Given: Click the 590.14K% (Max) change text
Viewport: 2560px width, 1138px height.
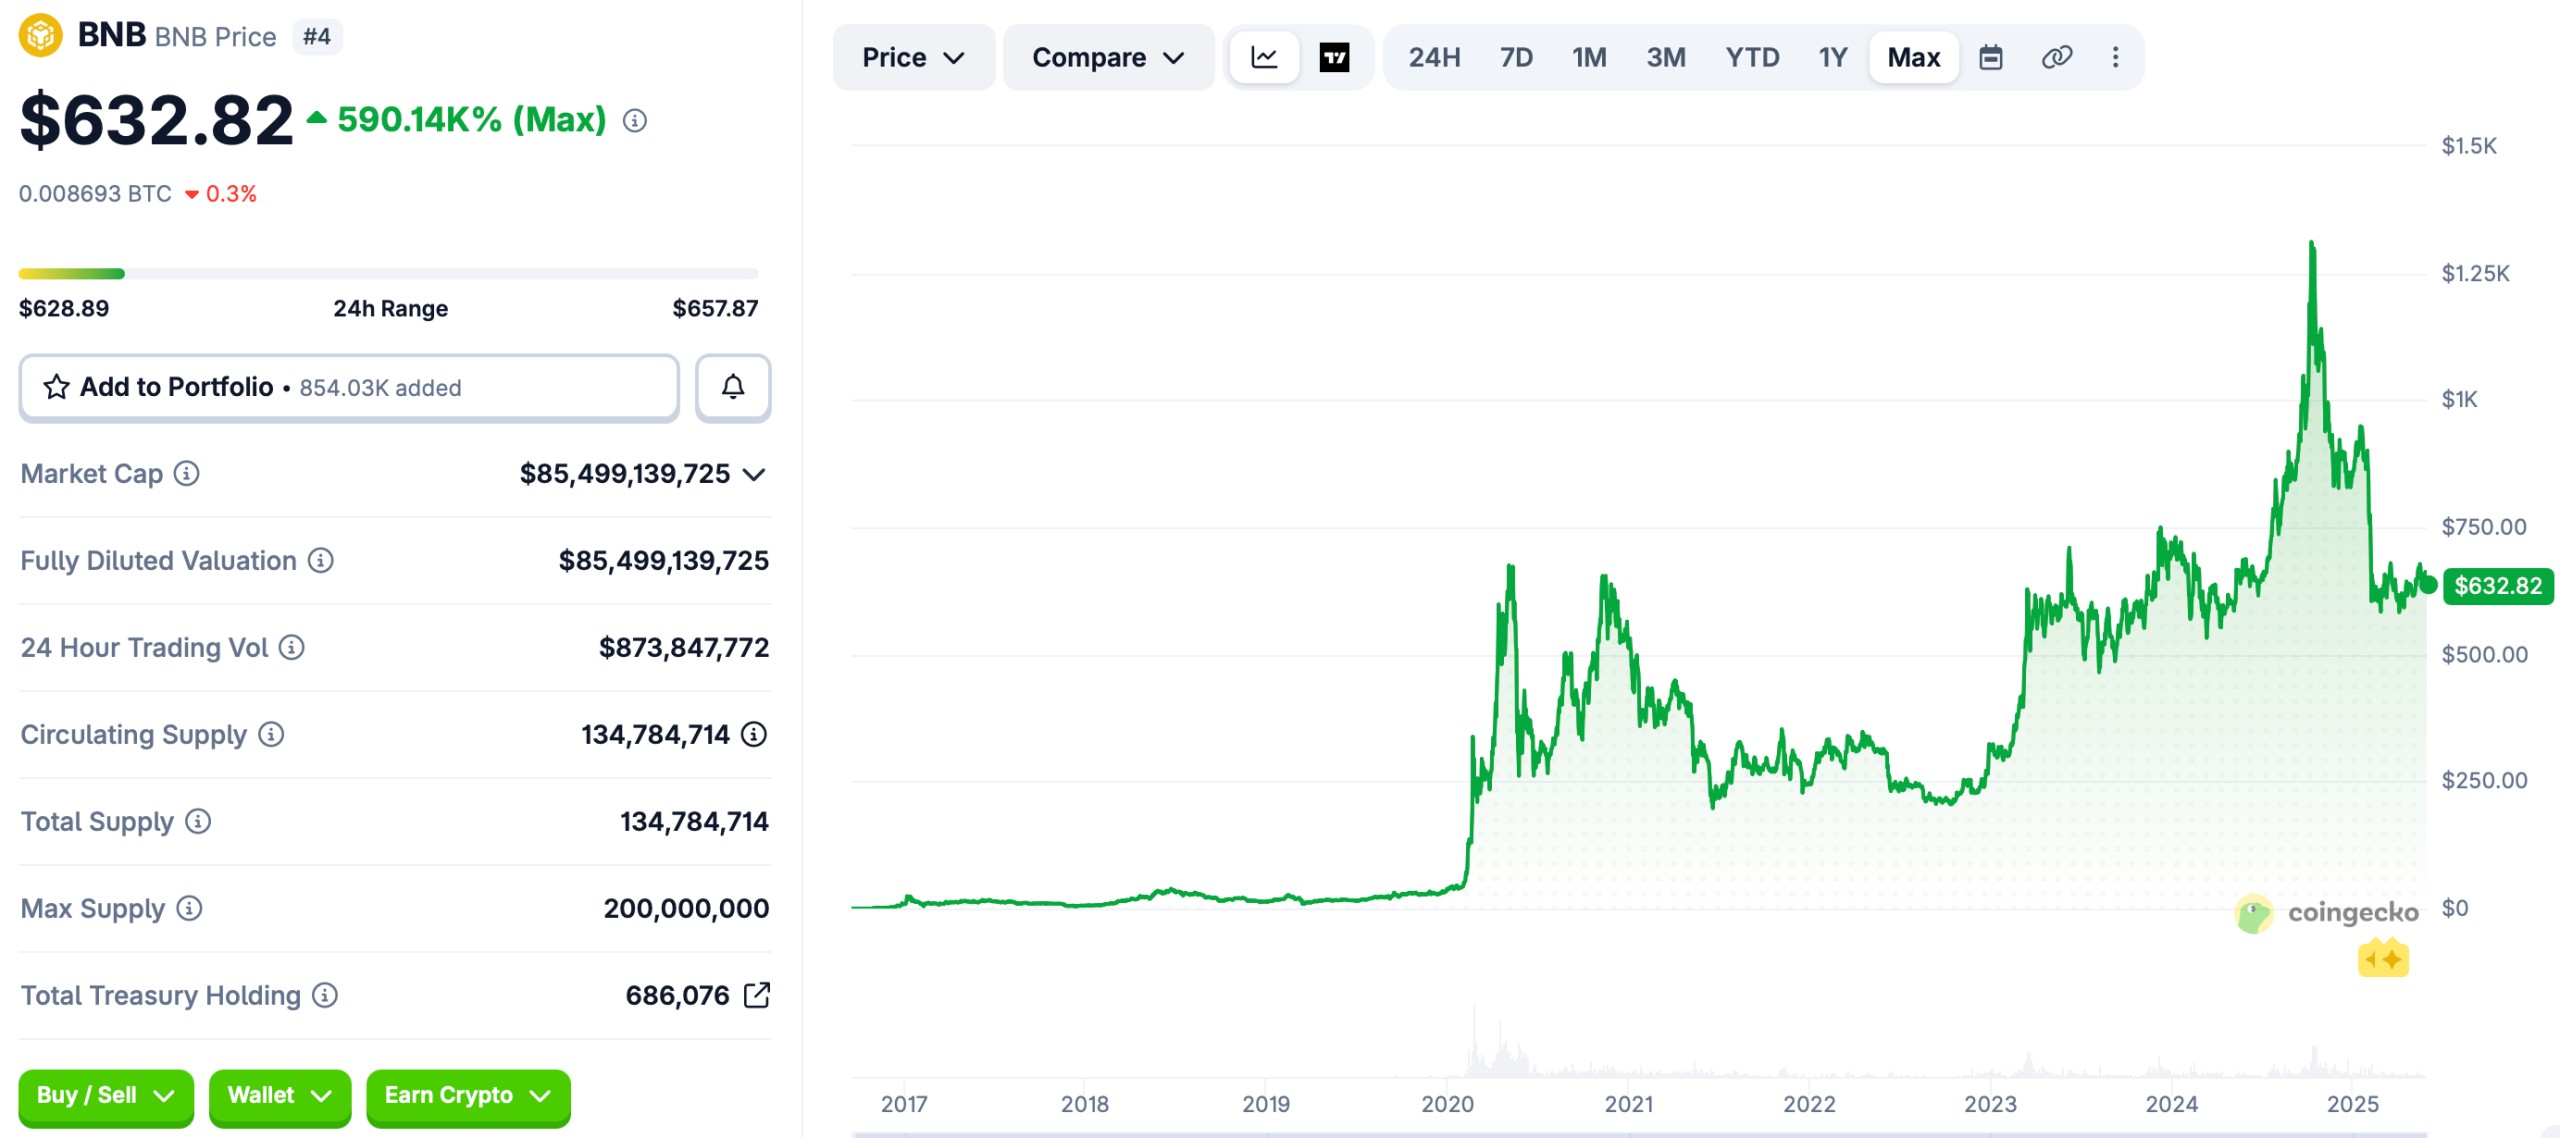Looking at the screenshot, I should pos(472,120).
